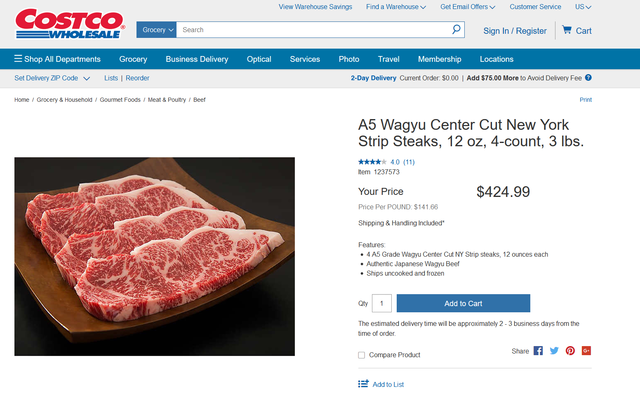Check the Compare Product checkbox
The height and width of the screenshot is (398, 640).
click(x=362, y=355)
